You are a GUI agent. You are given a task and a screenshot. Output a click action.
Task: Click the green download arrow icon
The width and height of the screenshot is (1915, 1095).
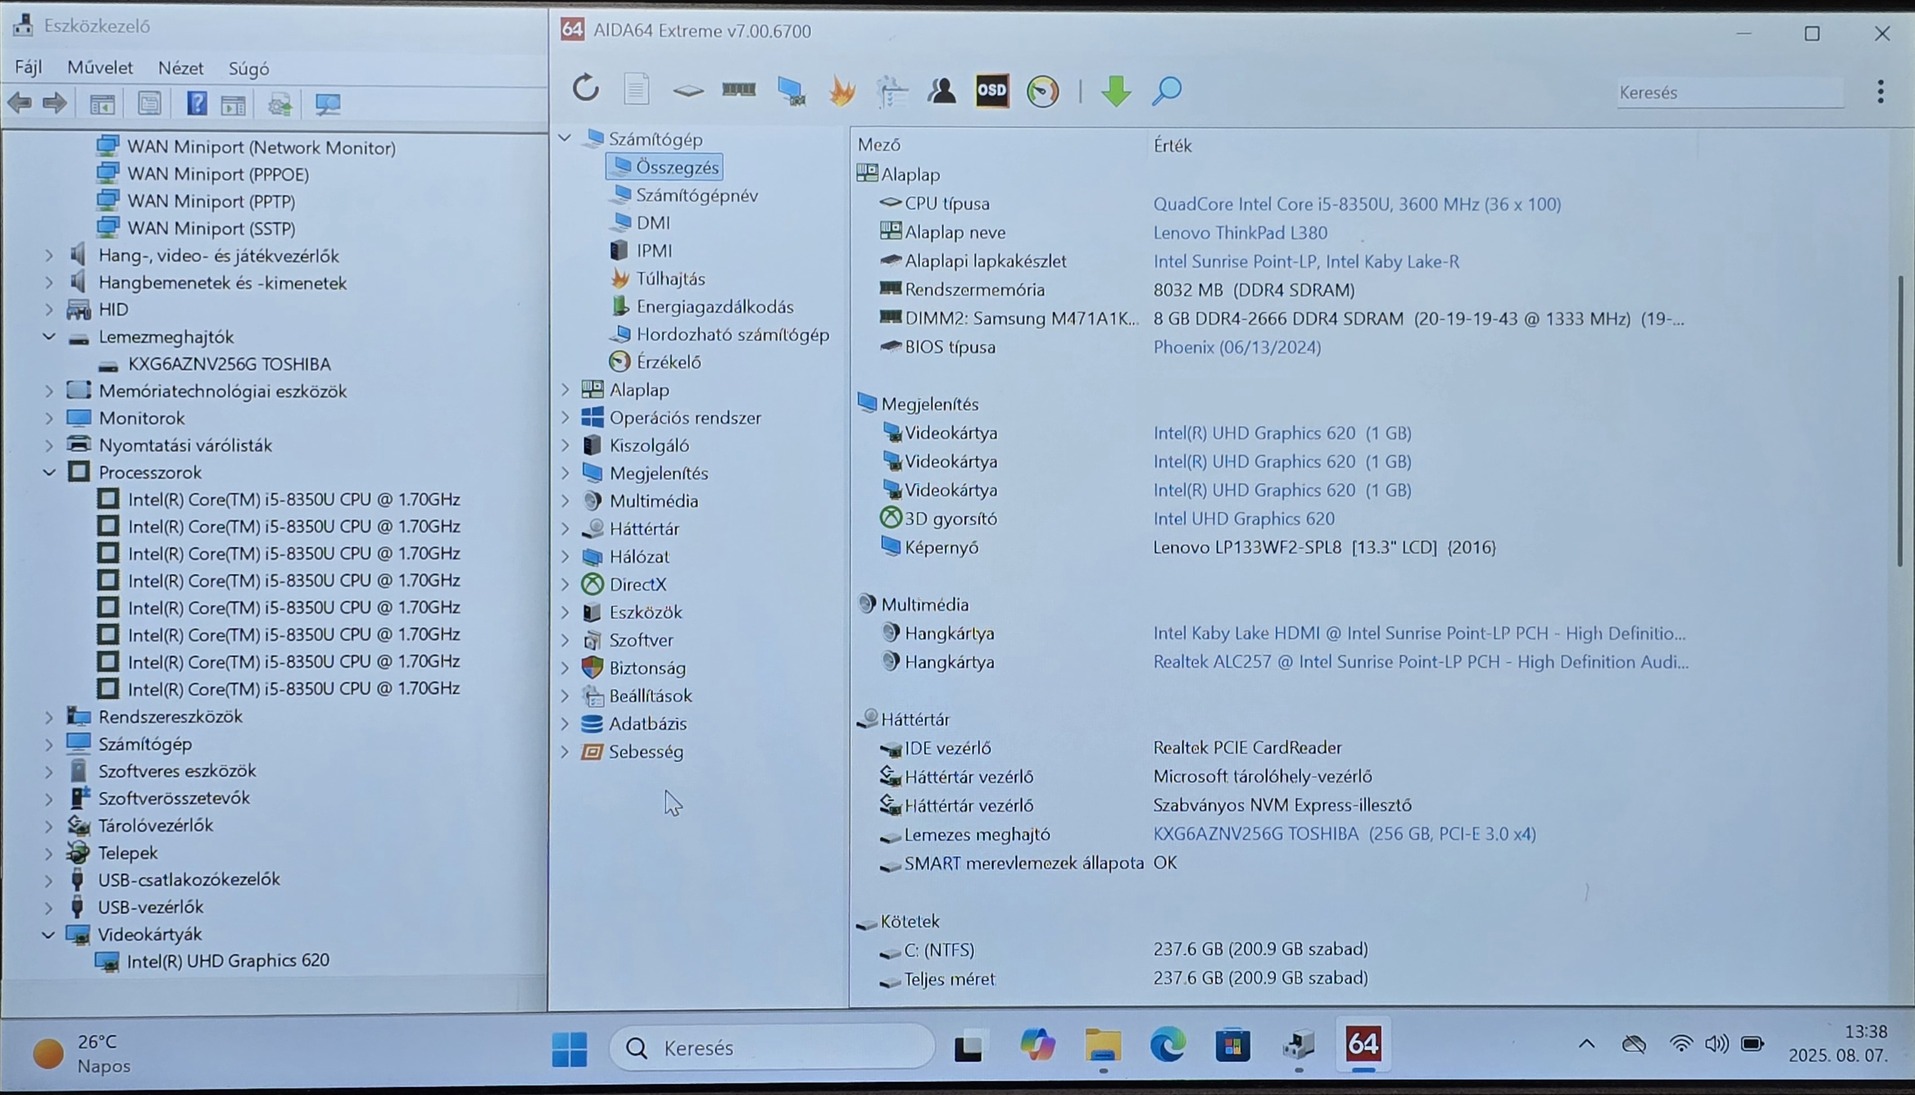click(x=1116, y=91)
